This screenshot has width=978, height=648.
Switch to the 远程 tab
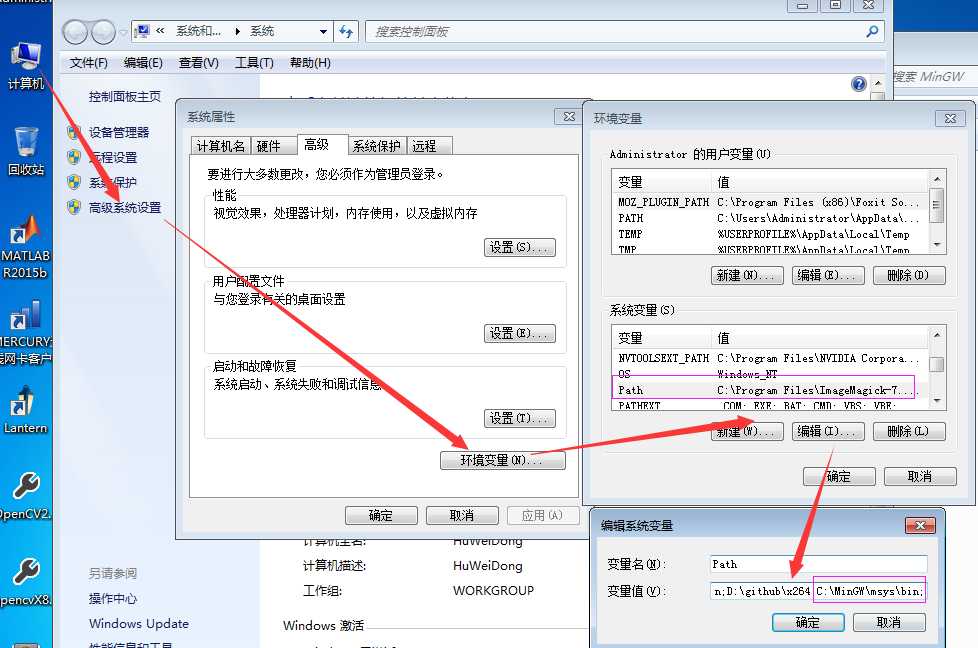pos(429,146)
